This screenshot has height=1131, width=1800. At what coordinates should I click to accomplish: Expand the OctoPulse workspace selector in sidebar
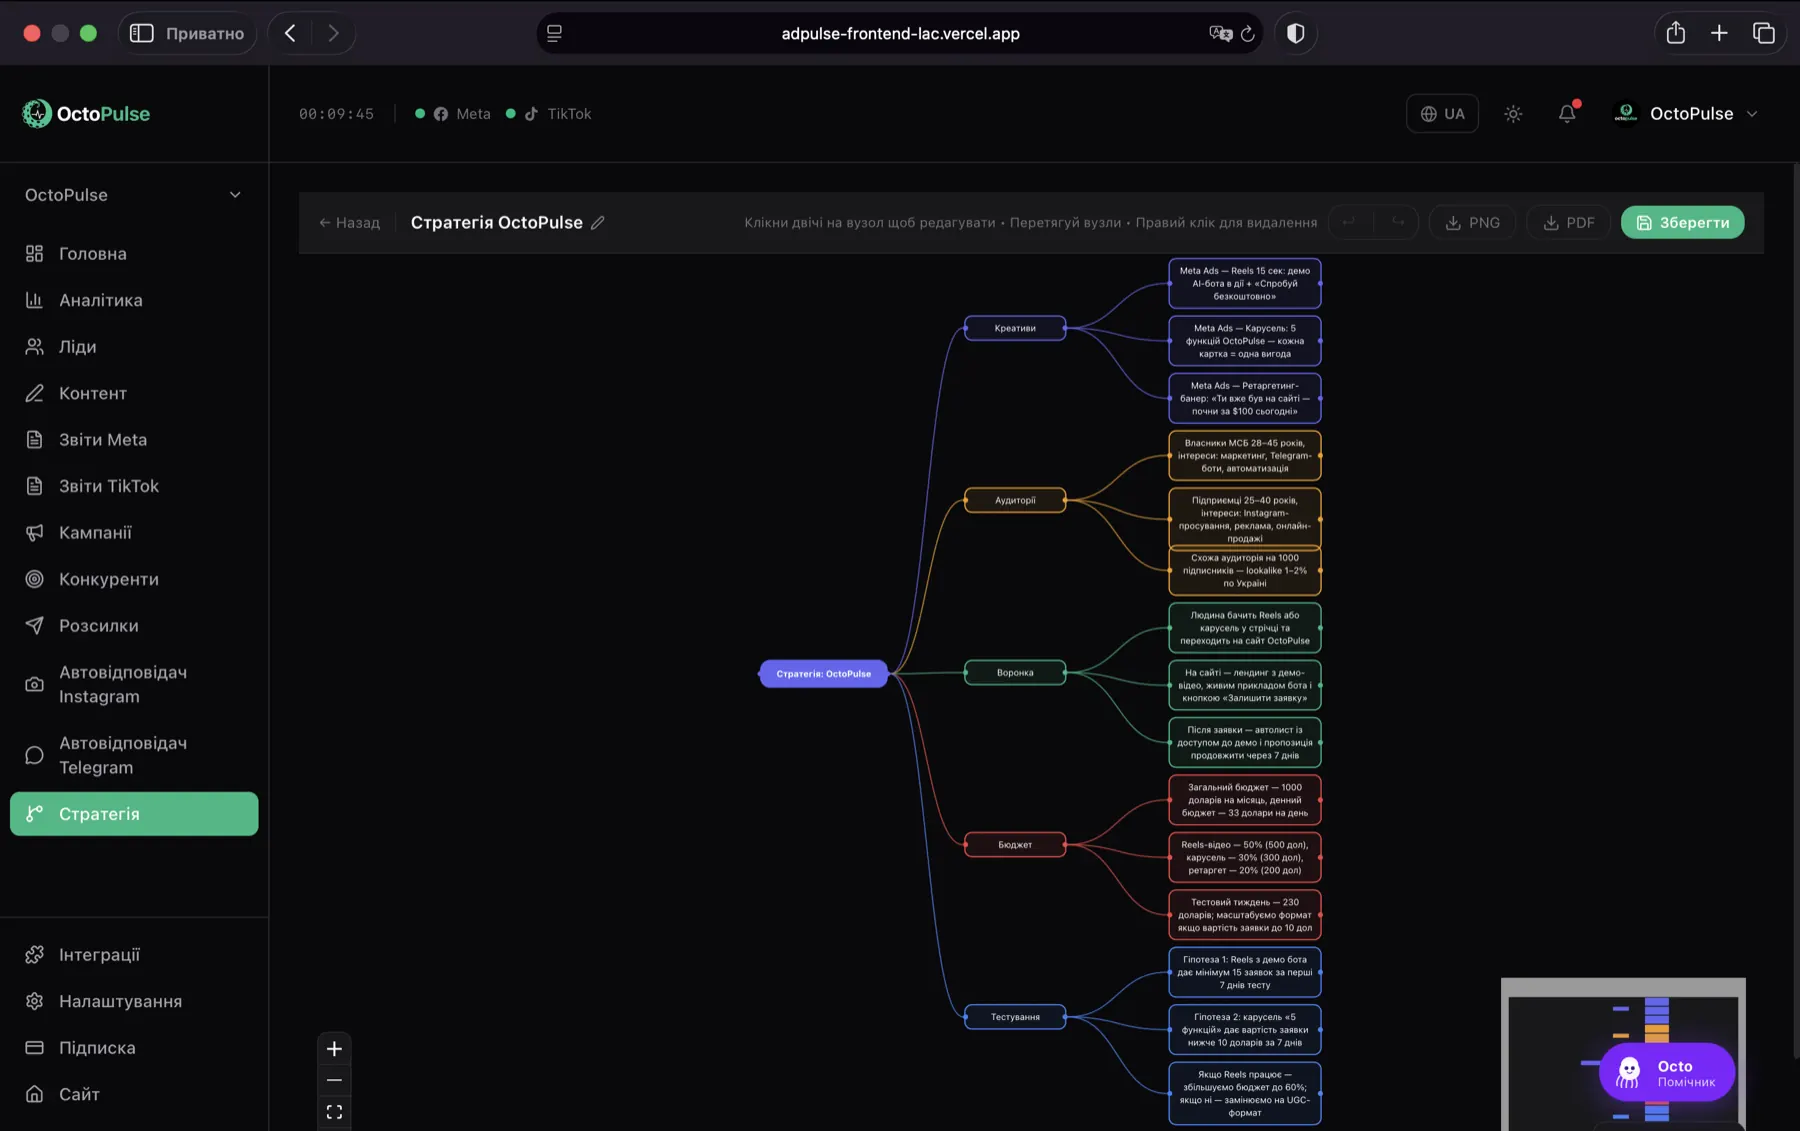point(134,195)
